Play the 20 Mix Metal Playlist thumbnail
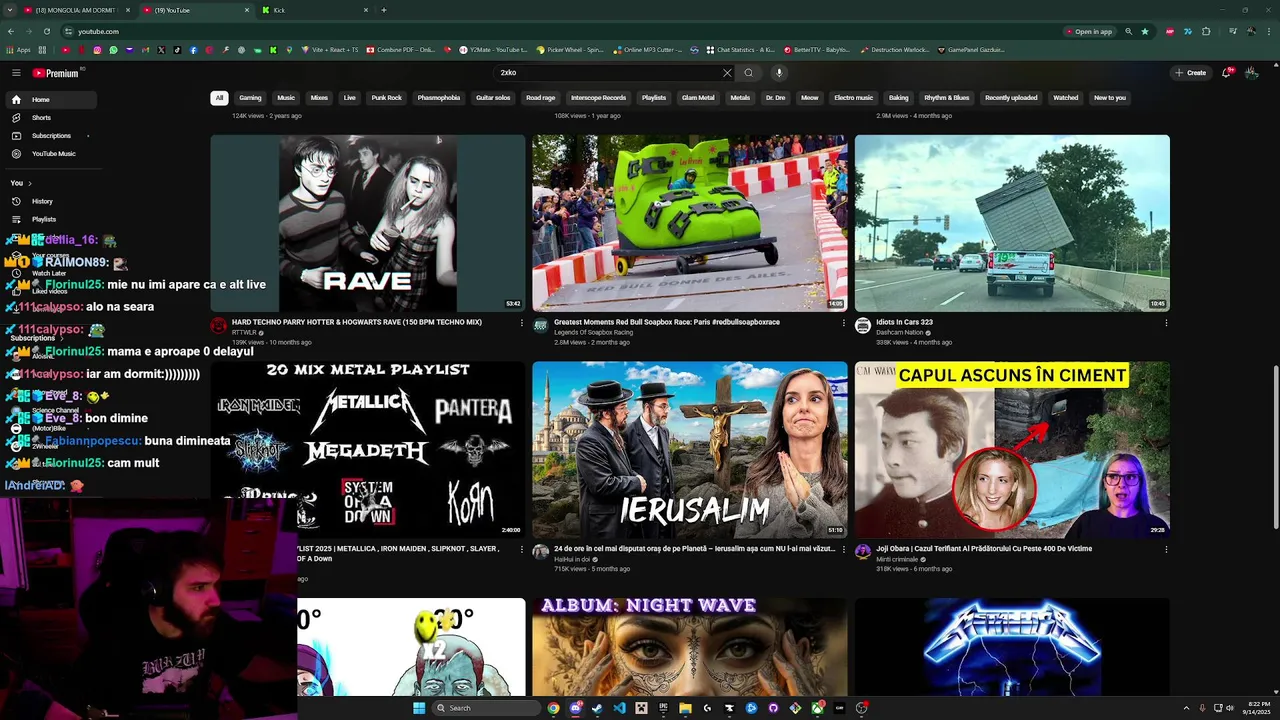The image size is (1280, 720). (367, 449)
